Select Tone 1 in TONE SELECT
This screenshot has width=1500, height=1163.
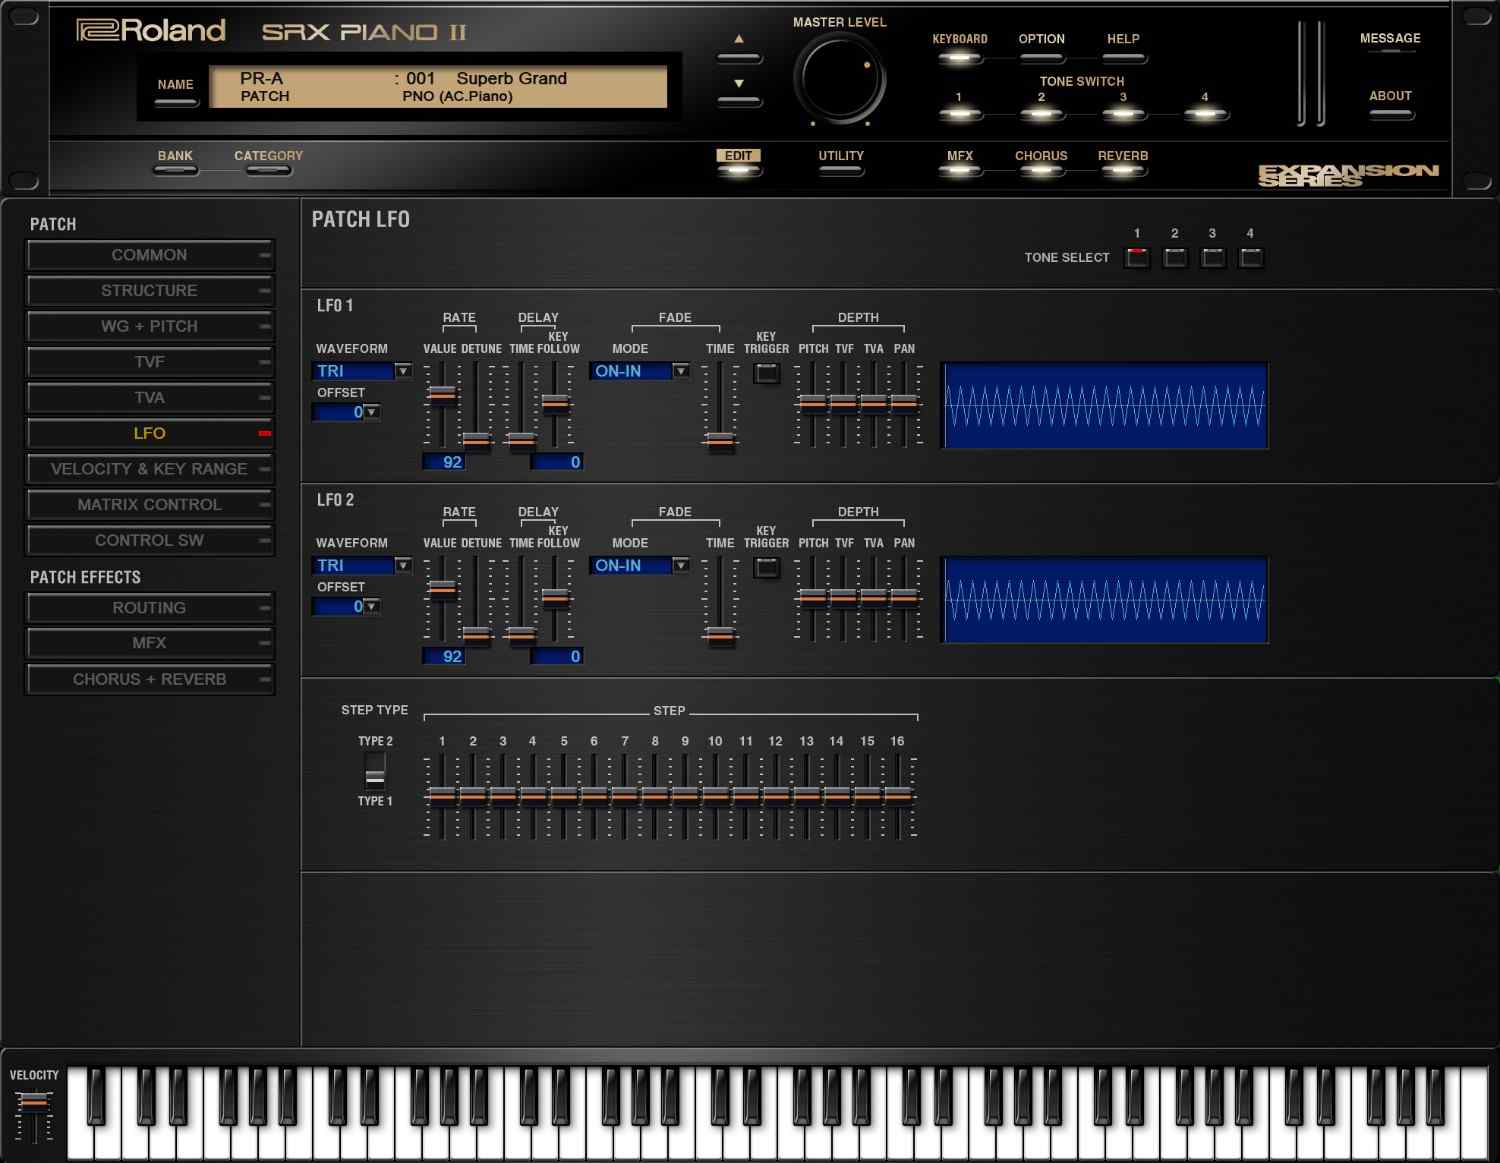(x=1136, y=257)
